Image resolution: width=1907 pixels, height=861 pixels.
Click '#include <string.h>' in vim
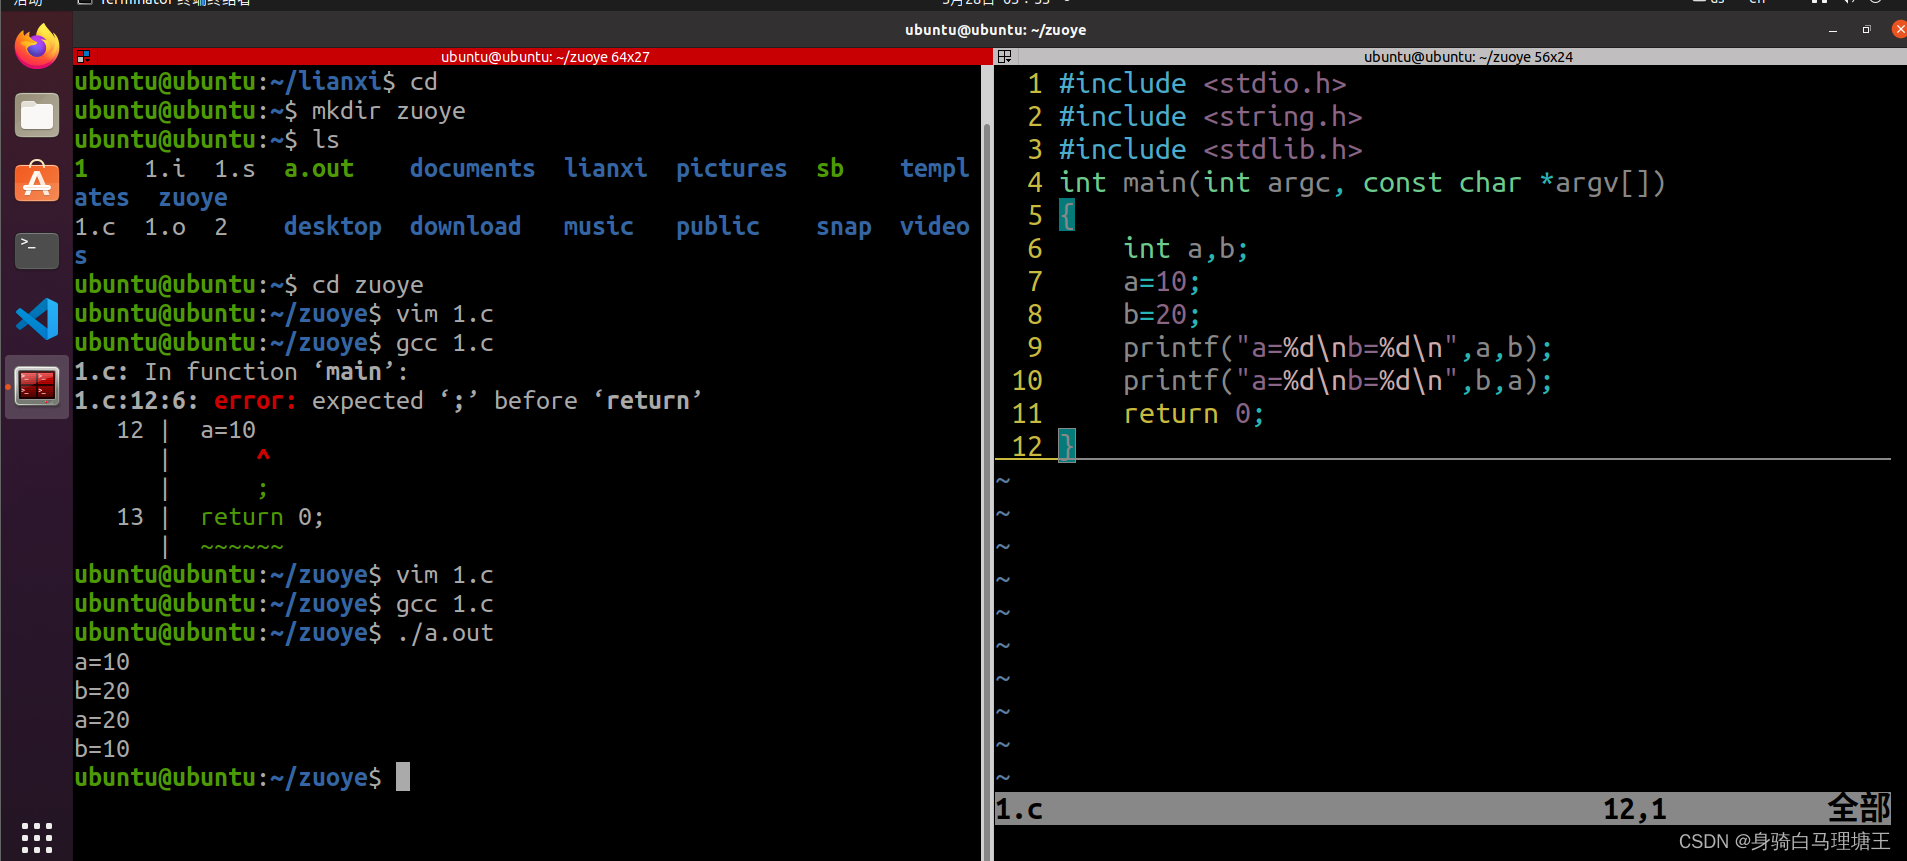pyautogui.click(x=1210, y=116)
